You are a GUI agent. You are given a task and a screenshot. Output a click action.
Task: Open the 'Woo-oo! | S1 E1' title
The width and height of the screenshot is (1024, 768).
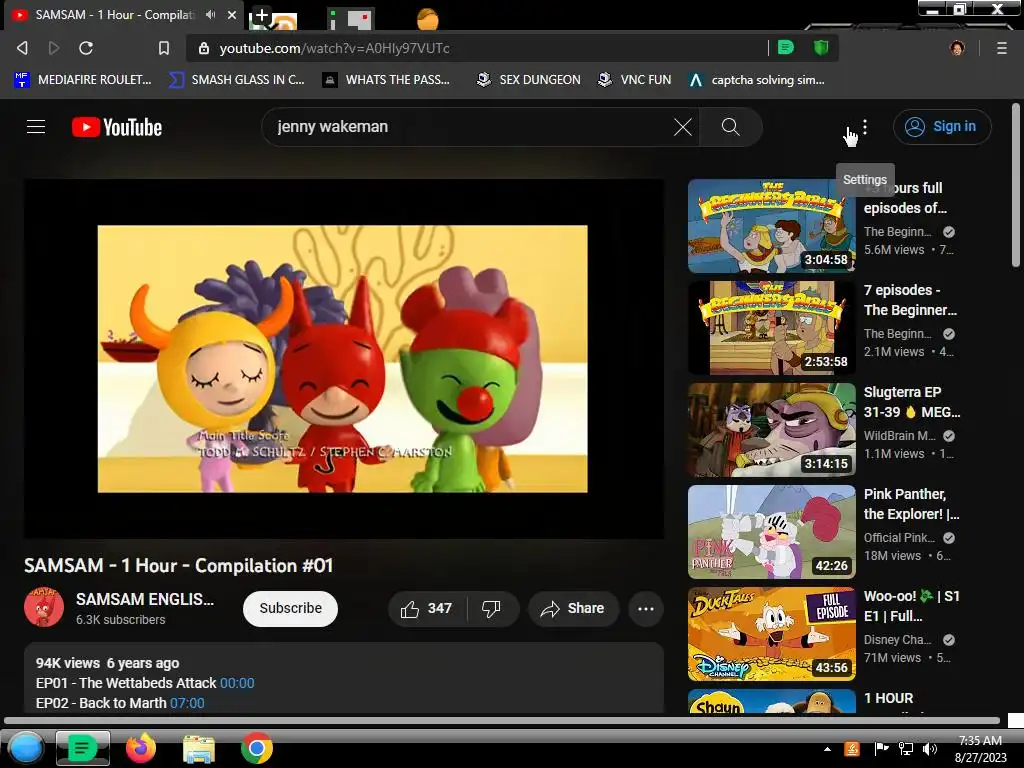pyautogui.click(x=912, y=605)
